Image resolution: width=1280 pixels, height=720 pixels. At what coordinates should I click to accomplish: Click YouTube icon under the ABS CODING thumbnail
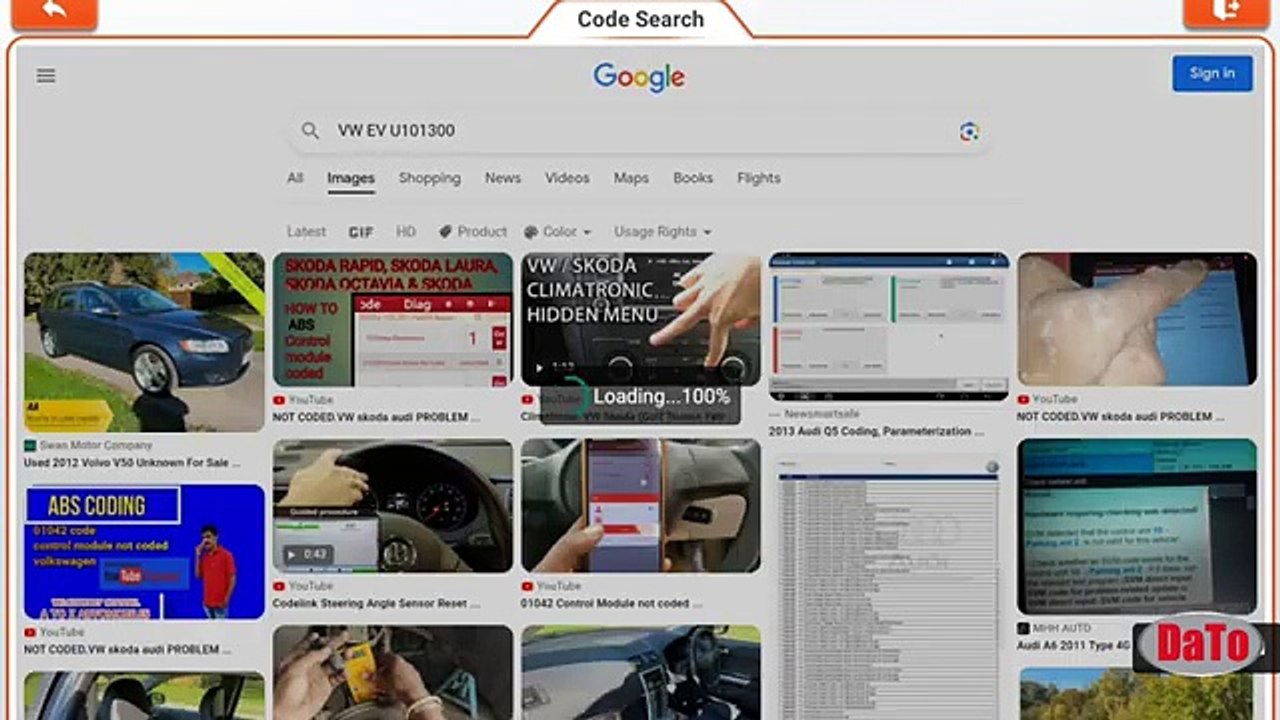(30, 633)
